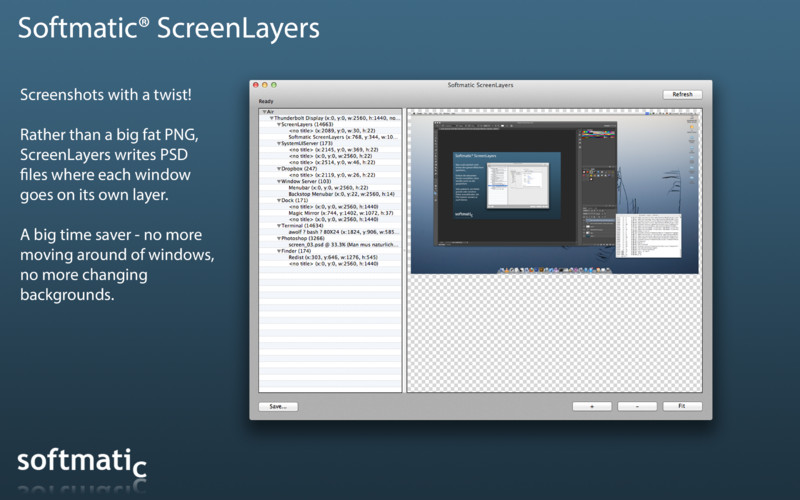The height and width of the screenshot is (500, 800).
Task: Select the awolf bash 80X24 row
Action: coord(330,232)
